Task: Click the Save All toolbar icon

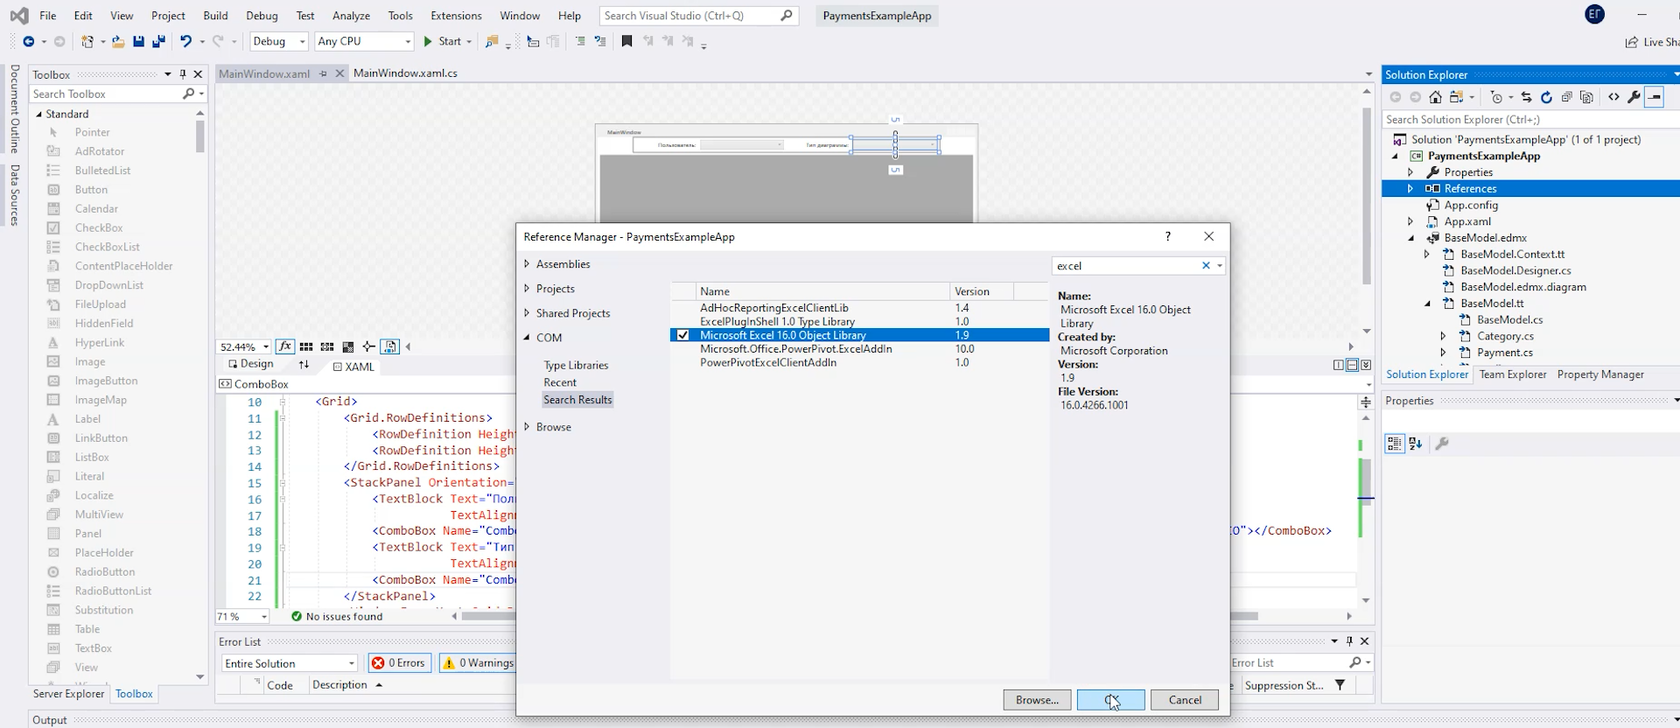Action: [x=158, y=41]
